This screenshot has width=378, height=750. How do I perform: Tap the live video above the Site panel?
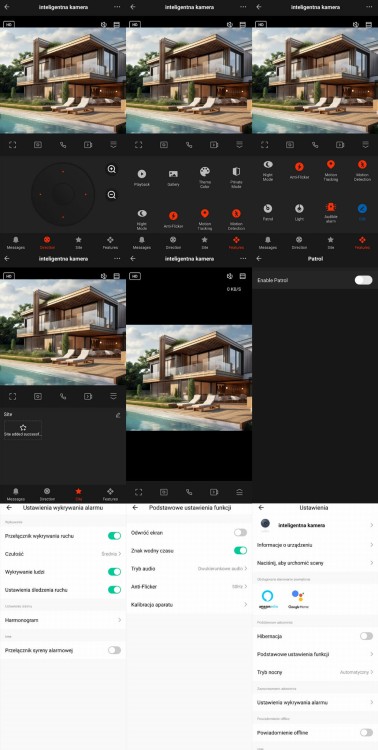pos(63,332)
